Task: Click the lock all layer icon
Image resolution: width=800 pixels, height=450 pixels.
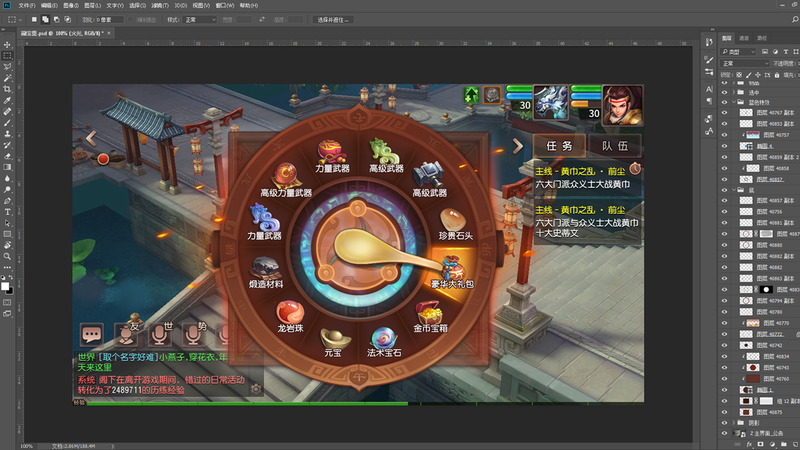Action: click(x=777, y=75)
